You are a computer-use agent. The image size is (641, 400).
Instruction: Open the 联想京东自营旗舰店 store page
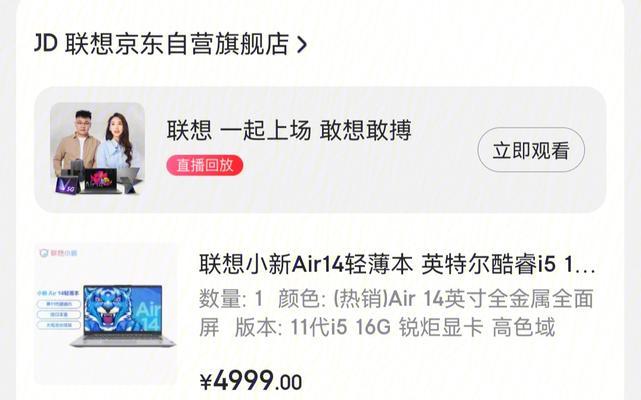click(x=177, y=44)
